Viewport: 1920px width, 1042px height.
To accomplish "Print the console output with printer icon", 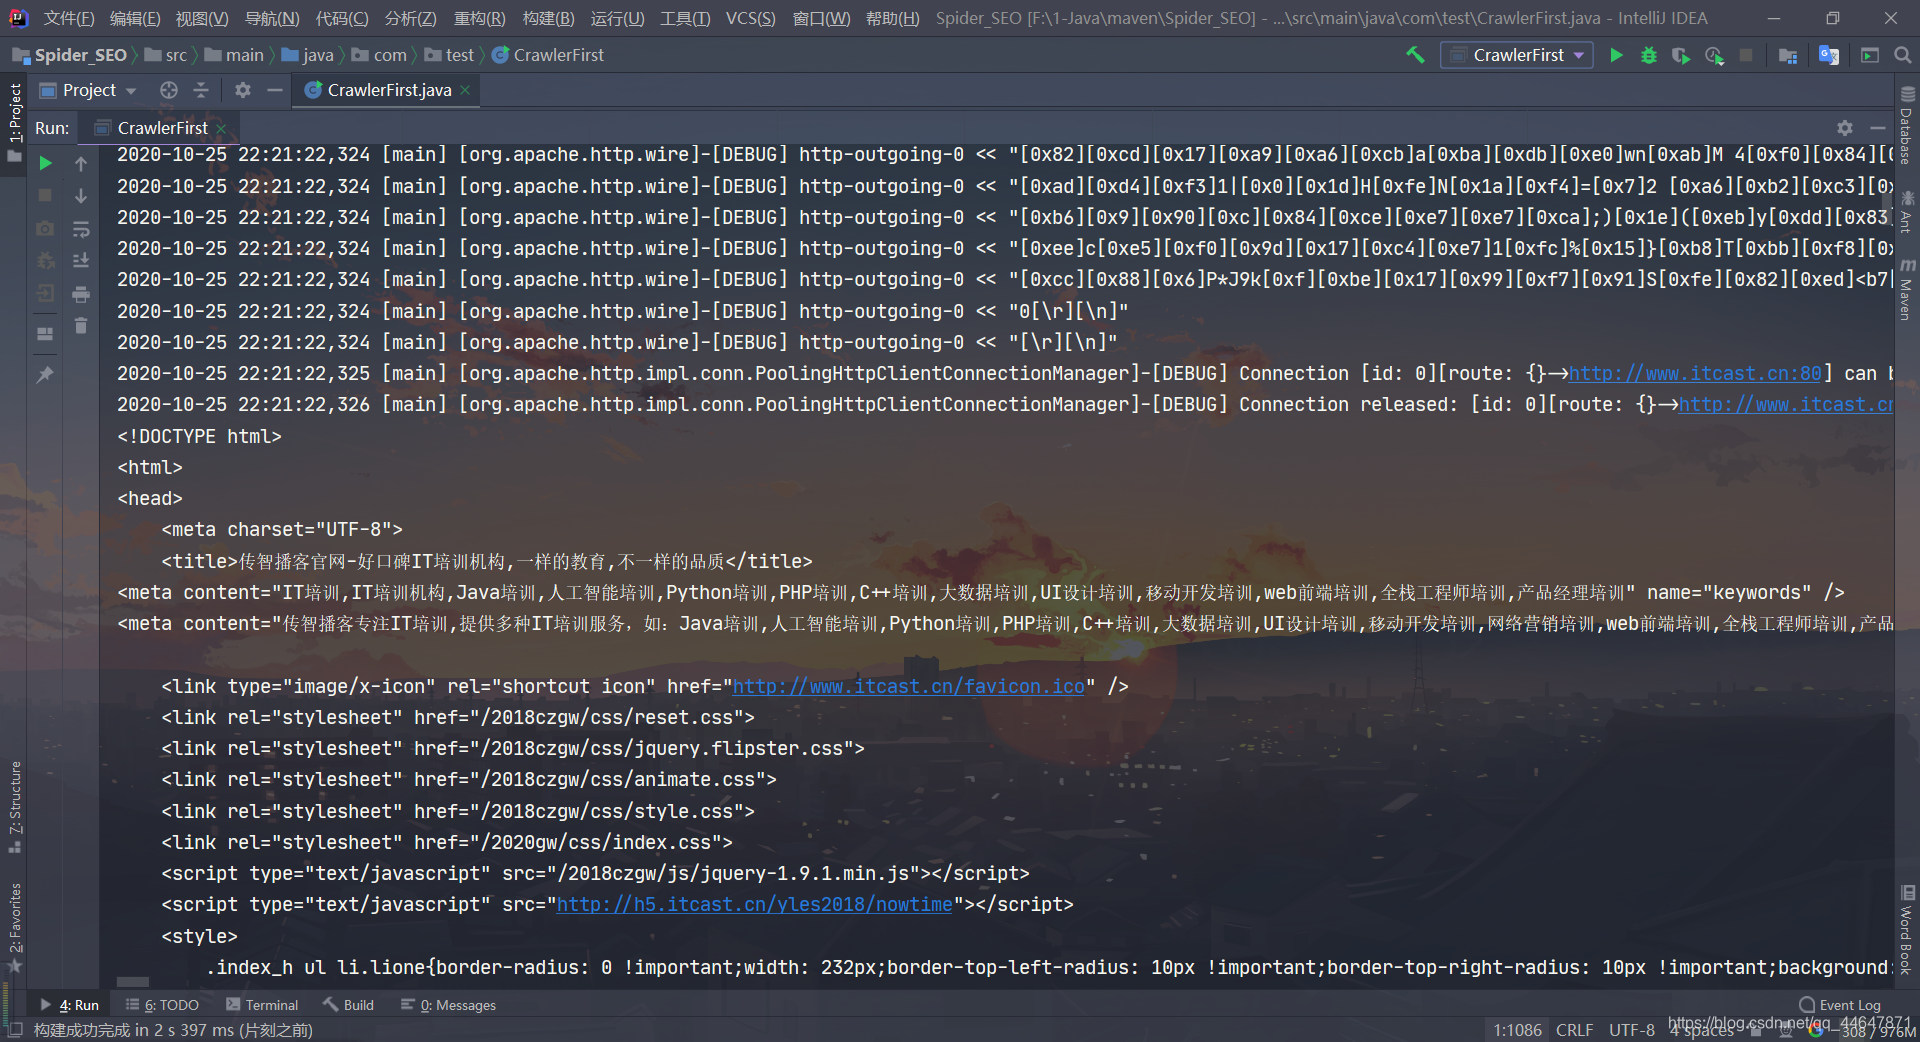I will pos(81,294).
